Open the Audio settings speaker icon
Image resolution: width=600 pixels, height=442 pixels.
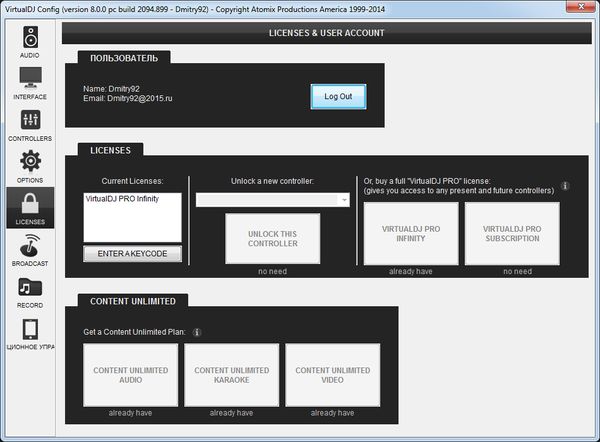point(30,38)
